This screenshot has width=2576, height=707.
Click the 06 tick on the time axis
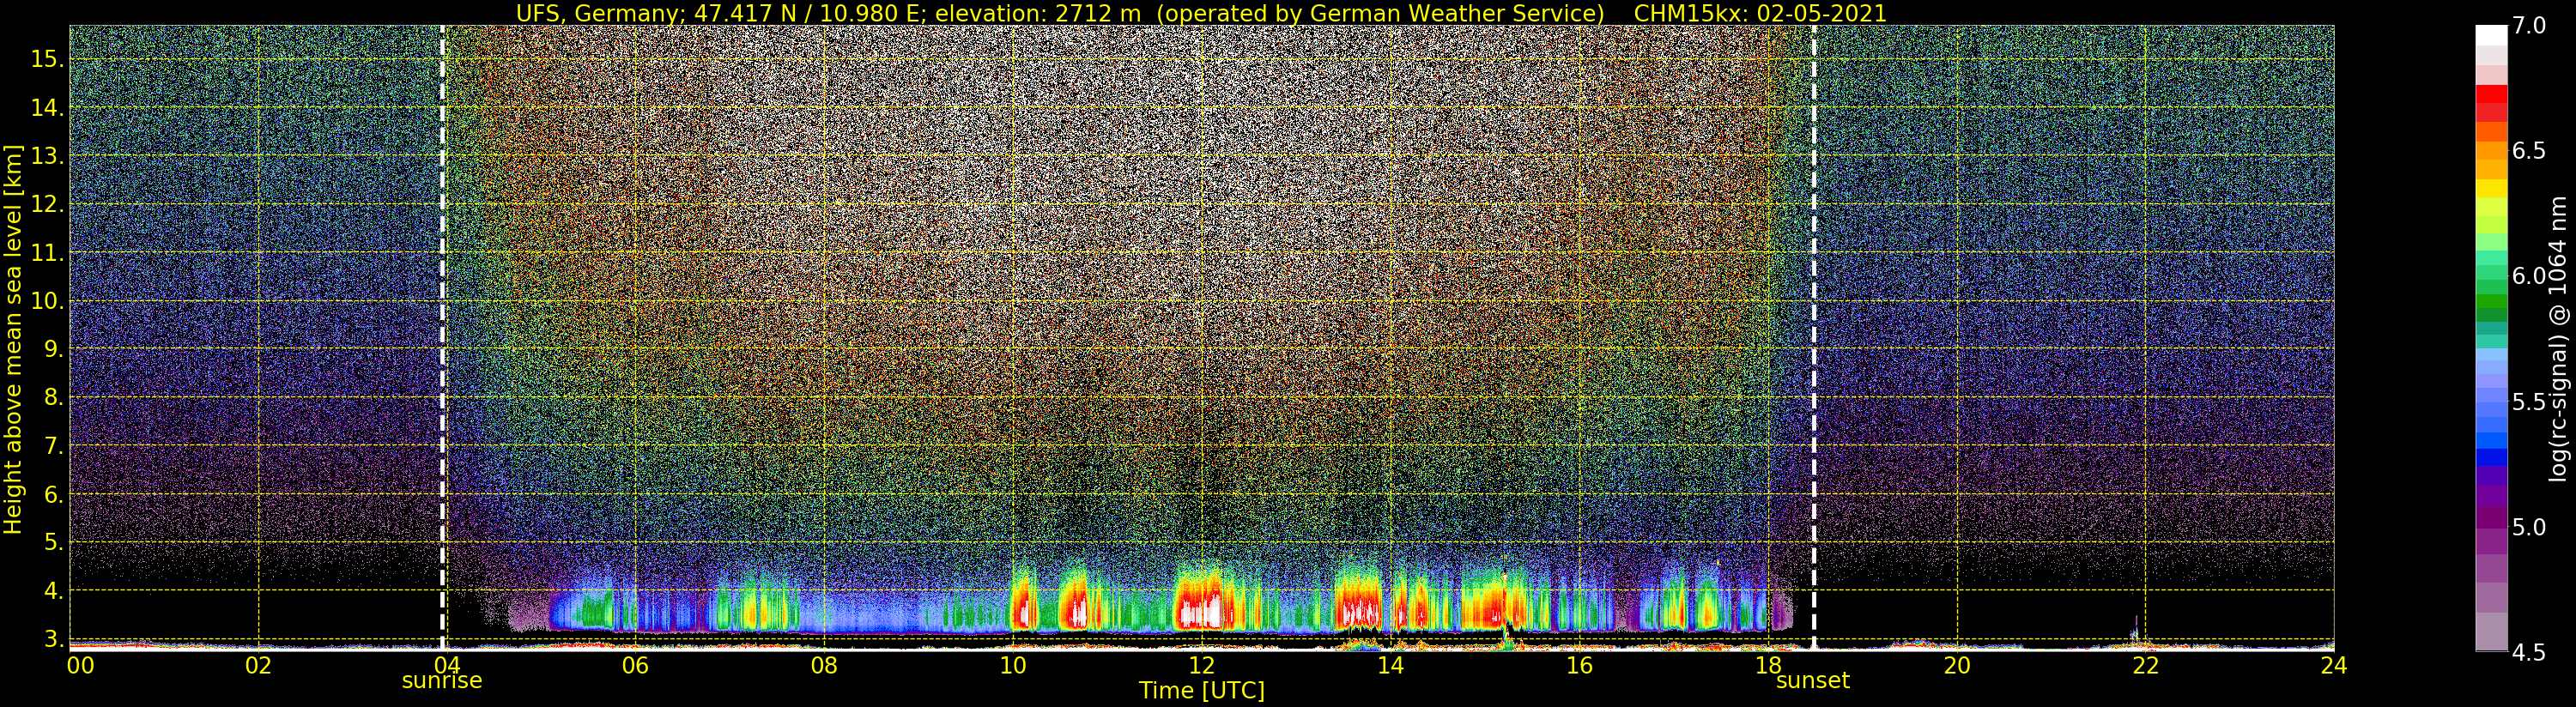[x=635, y=665]
